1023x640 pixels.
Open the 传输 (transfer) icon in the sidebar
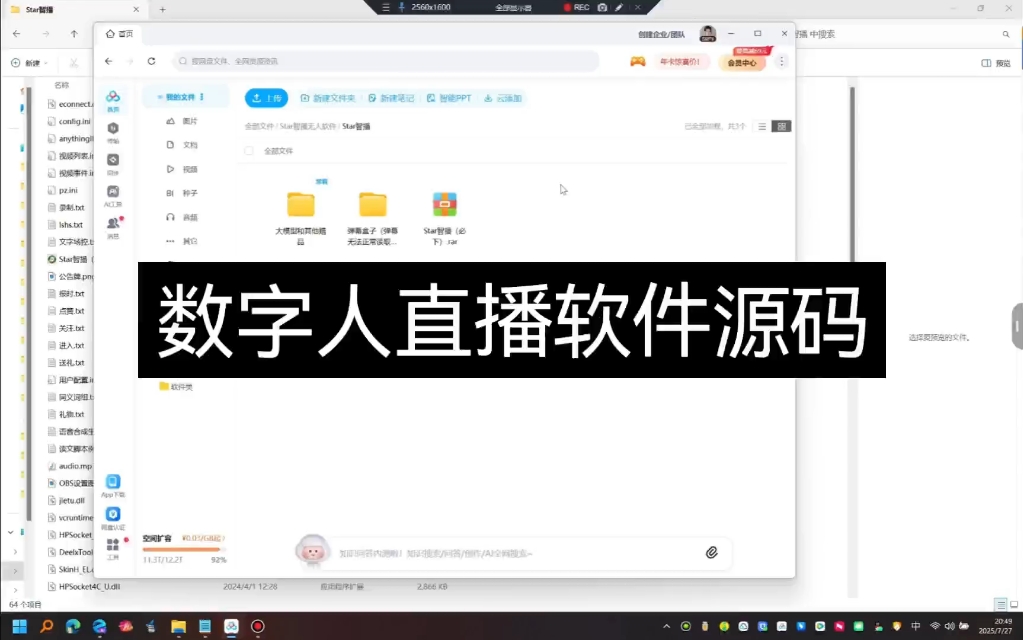(113, 130)
